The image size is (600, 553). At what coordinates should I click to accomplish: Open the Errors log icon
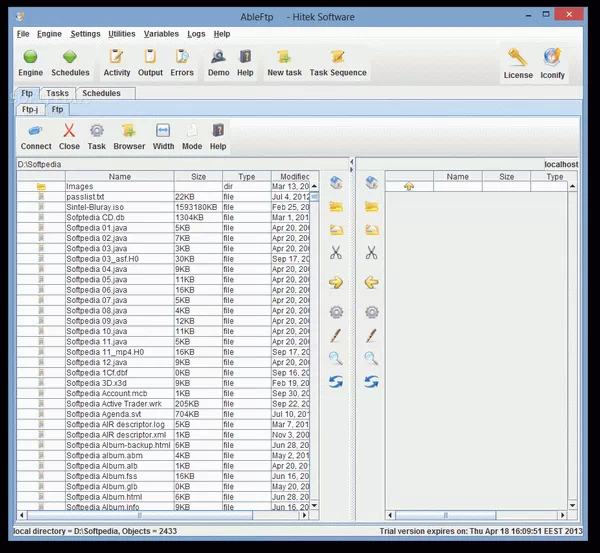[x=182, y=57]
